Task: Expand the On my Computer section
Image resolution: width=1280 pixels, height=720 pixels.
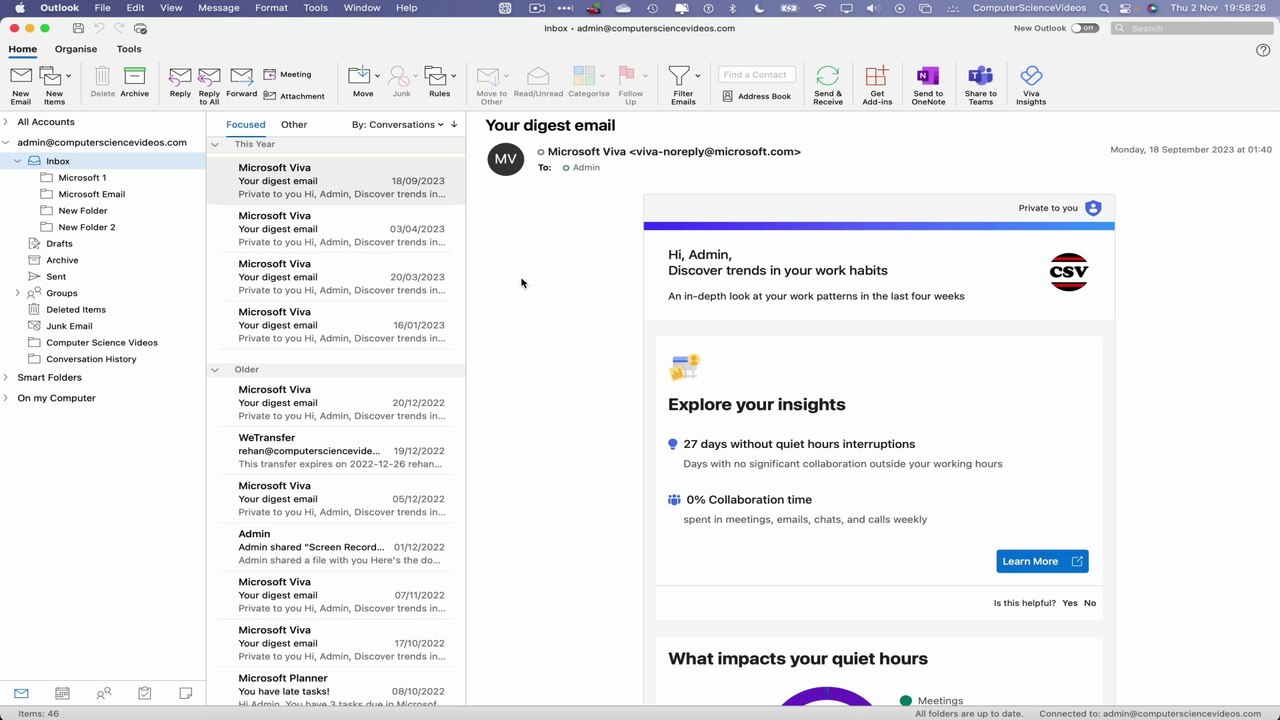Action: click(6, 398)
